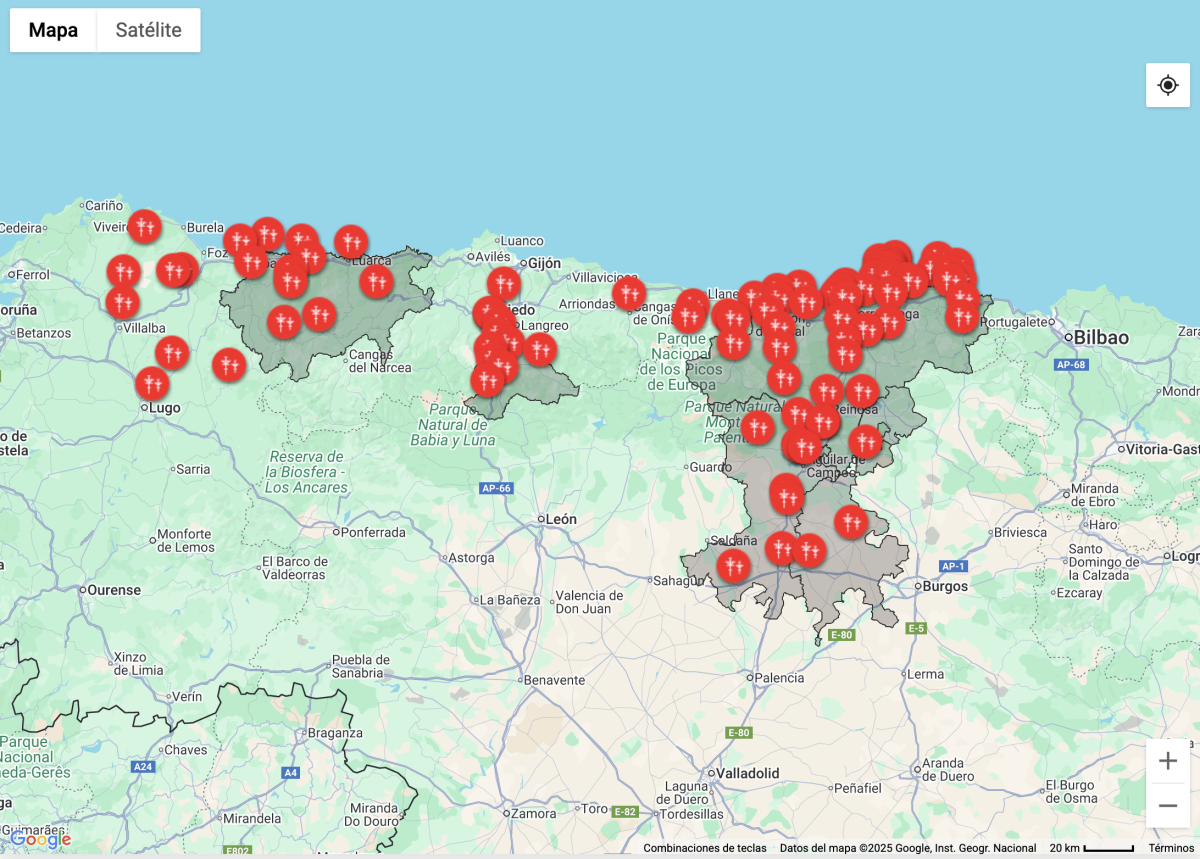Viewport: 1200px width, 859px height.
Task: Click the Bilbao city label
Action: tap(1100, 338)
